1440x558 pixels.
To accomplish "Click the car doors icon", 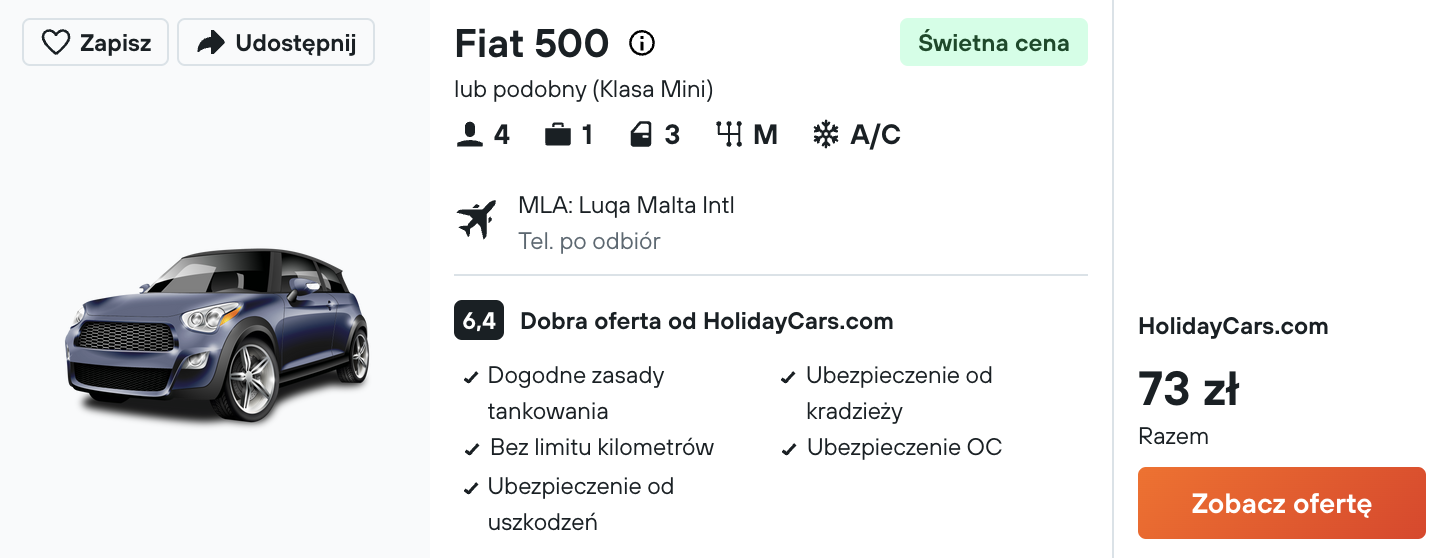I will click(x=641, y=135).
